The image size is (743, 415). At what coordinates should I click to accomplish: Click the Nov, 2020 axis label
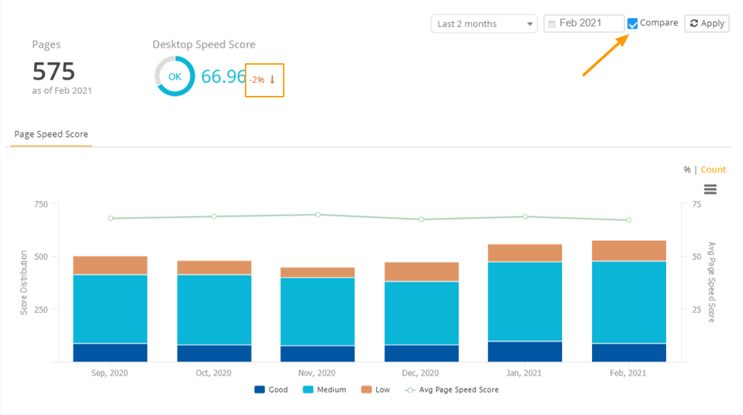click(317, 373)
